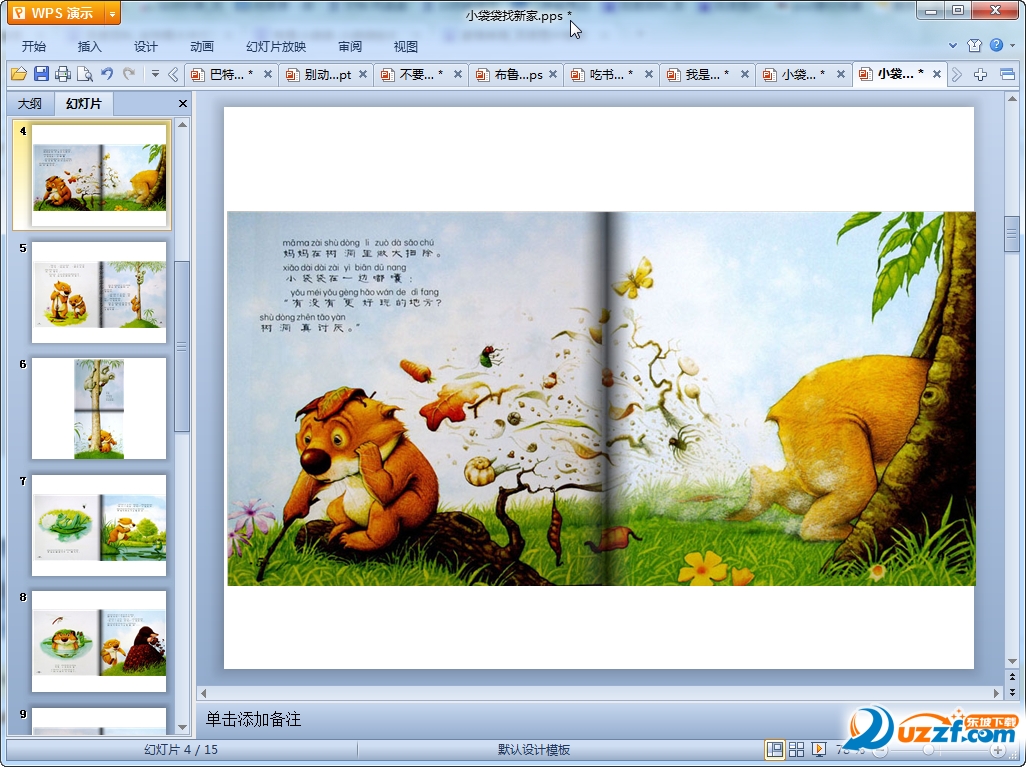Click thumbnail pane scroll up arrow

pos(183,124)
